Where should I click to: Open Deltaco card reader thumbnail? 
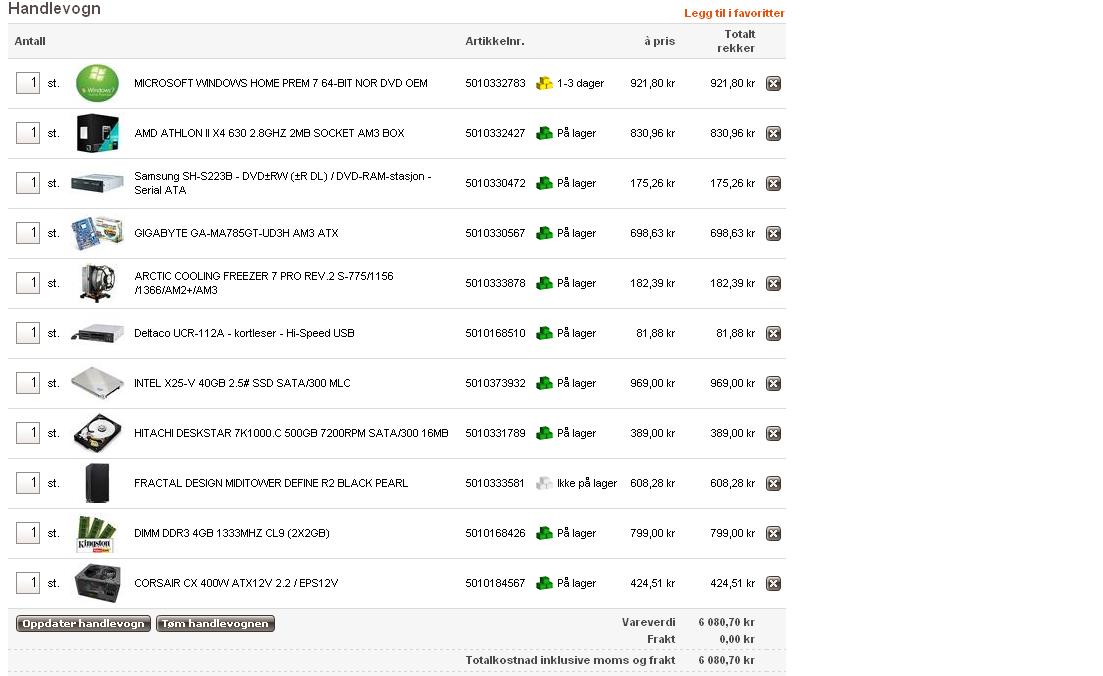point(97,333)
